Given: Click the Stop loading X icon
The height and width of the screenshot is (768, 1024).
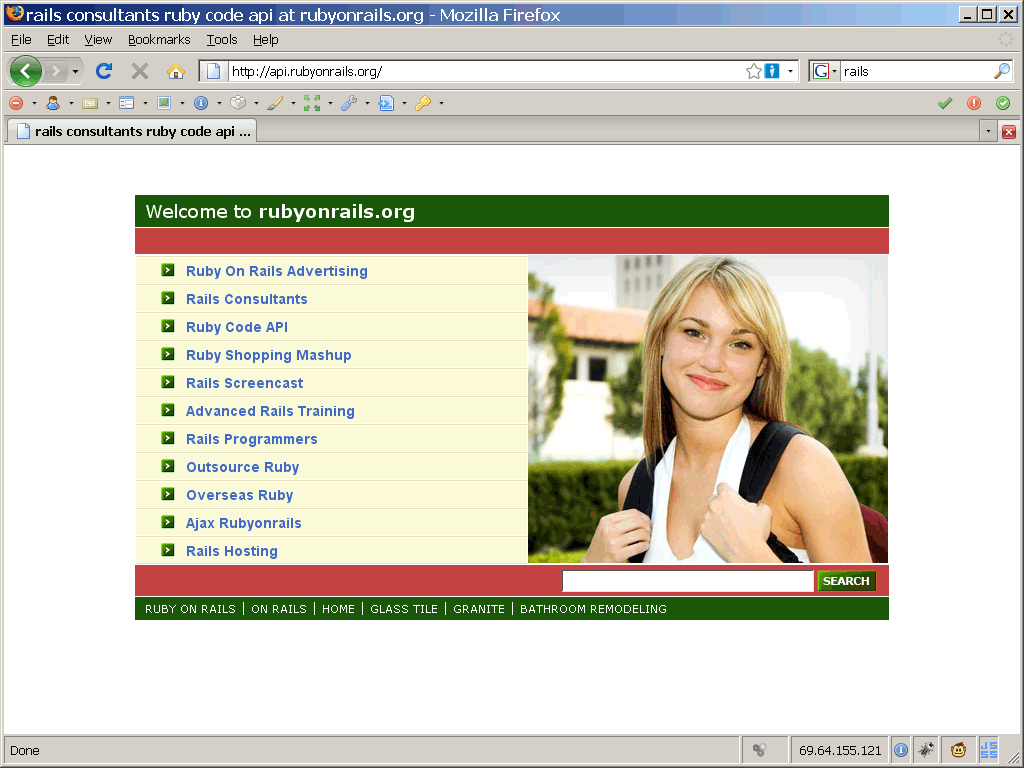Looking at the screenshot, I should (x=140, y=71).
